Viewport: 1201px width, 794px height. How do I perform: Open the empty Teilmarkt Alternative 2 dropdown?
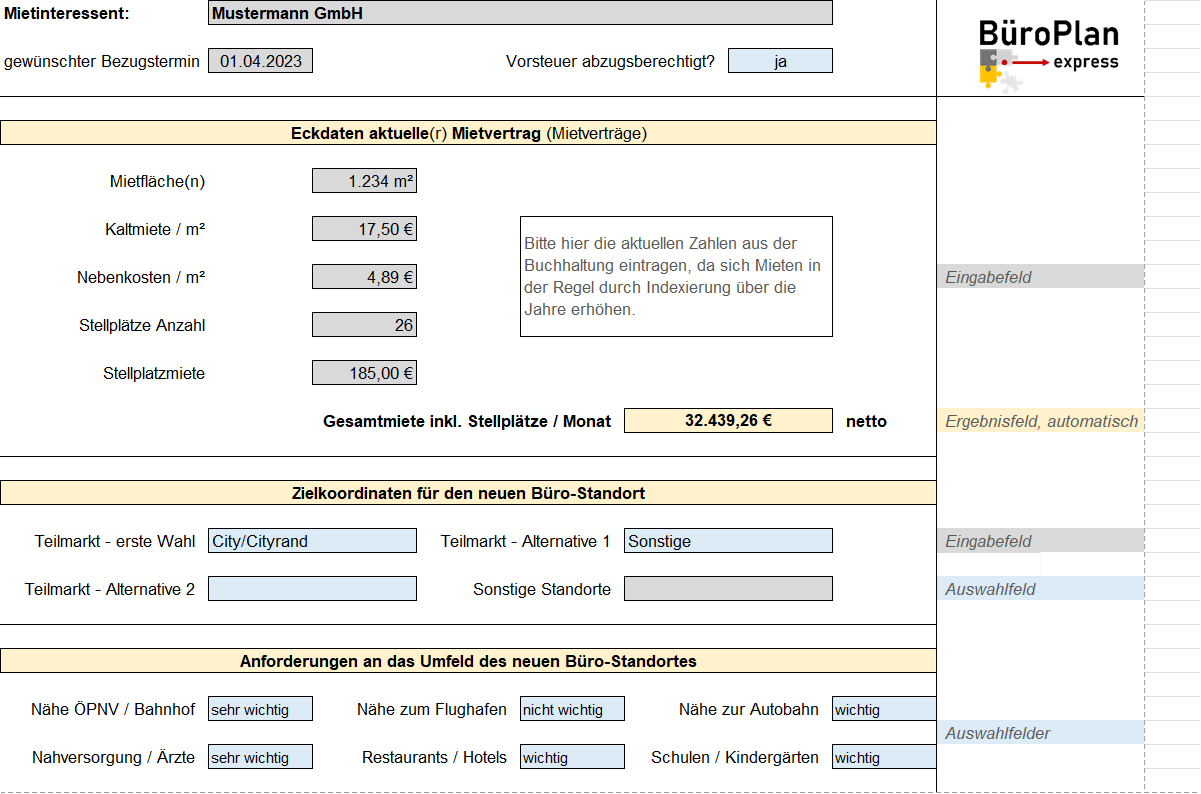pos(312,589)
